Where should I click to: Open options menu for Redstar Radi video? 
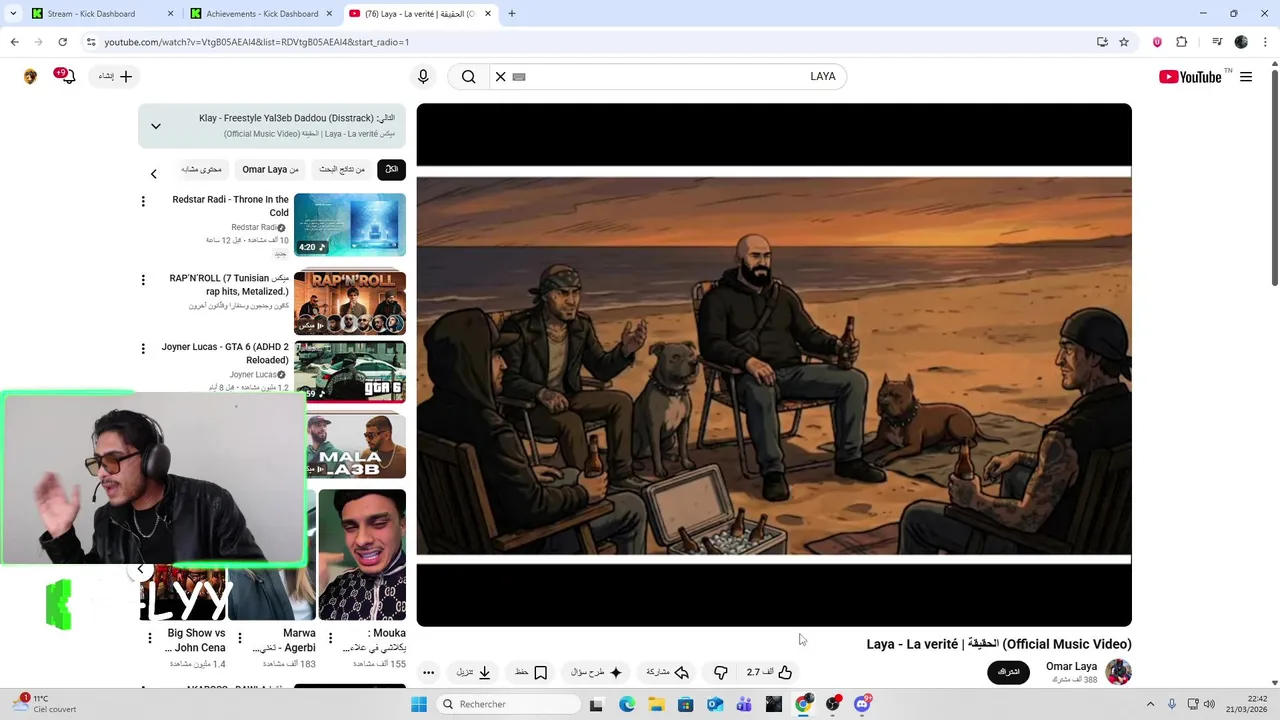pos(143,201)
